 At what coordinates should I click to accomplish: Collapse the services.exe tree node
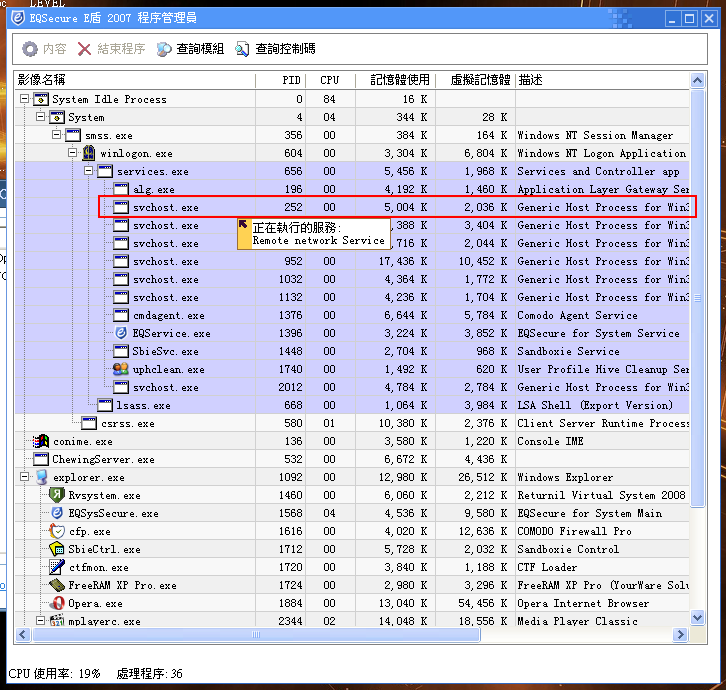[88, 171]
